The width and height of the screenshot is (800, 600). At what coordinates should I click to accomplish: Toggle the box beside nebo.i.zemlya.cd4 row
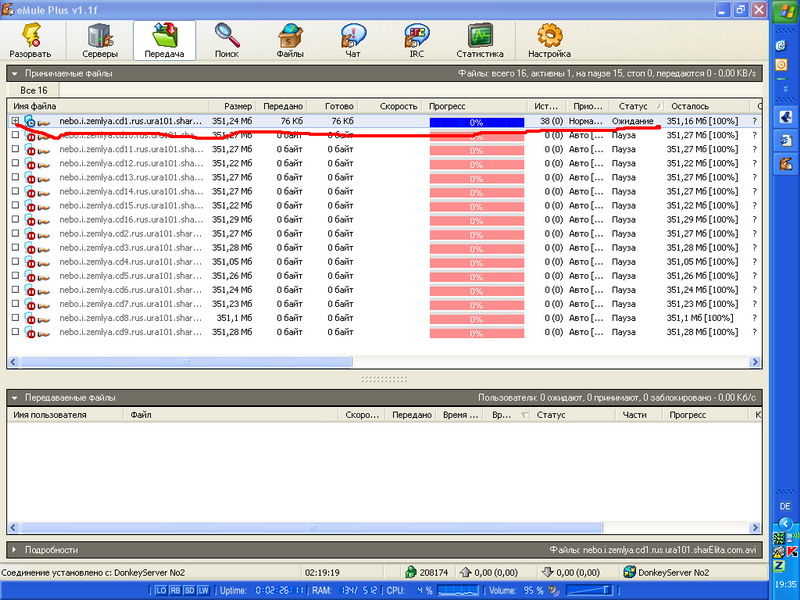(15, 261)
